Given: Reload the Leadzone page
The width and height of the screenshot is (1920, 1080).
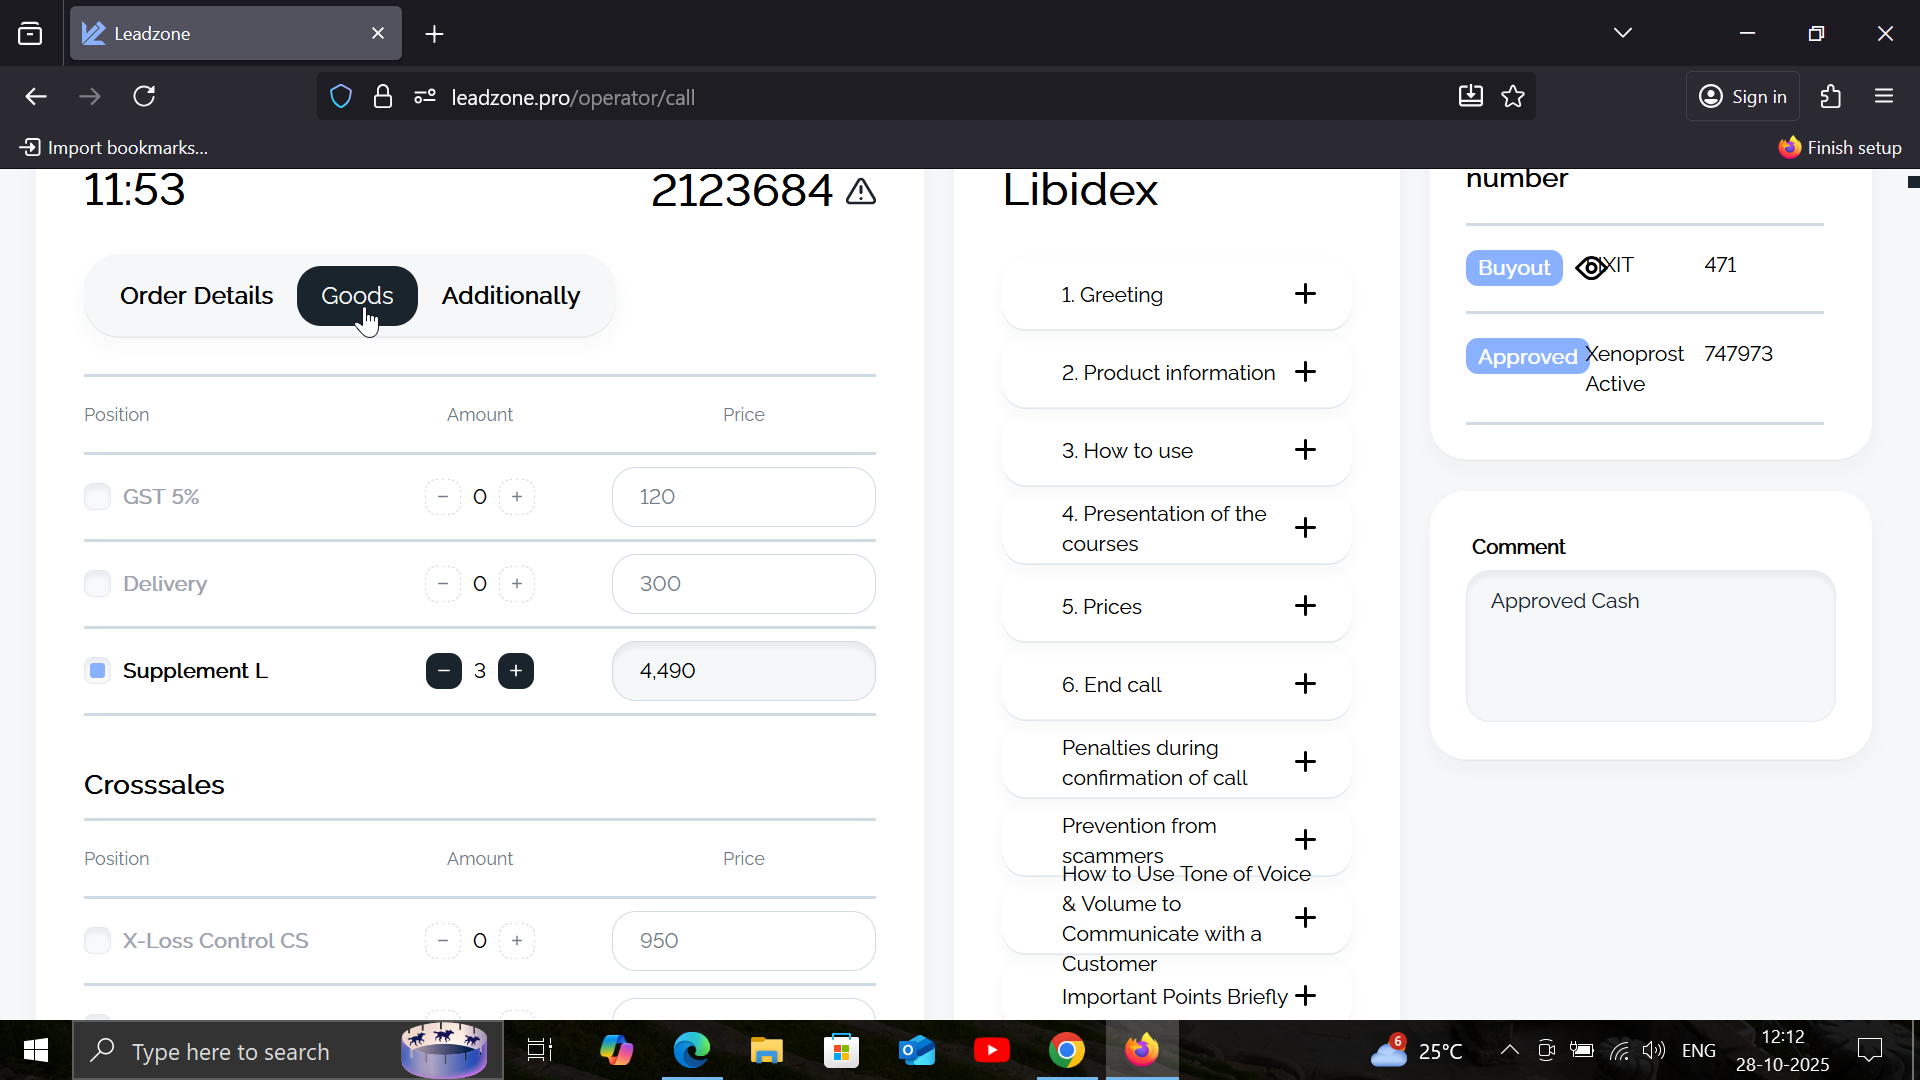Looking at the screenshot, I should tap(145, 97).
